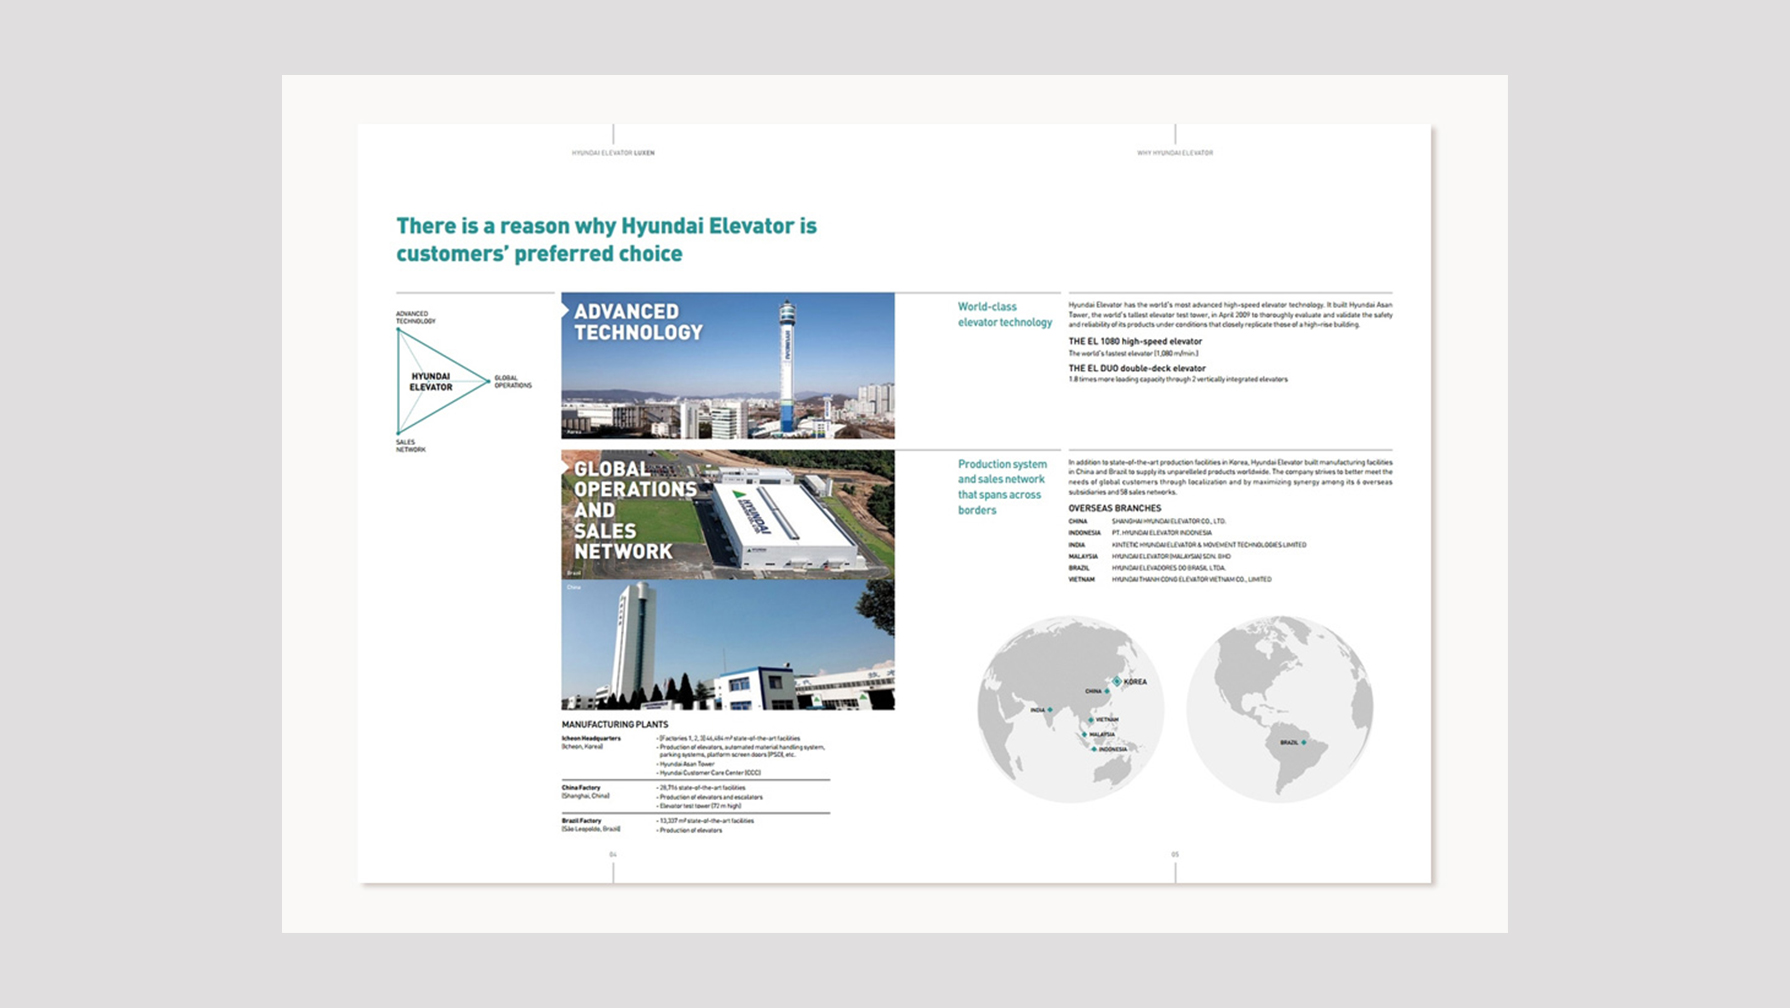
Task: Click the main teal headline text
Action: (606, 240)
